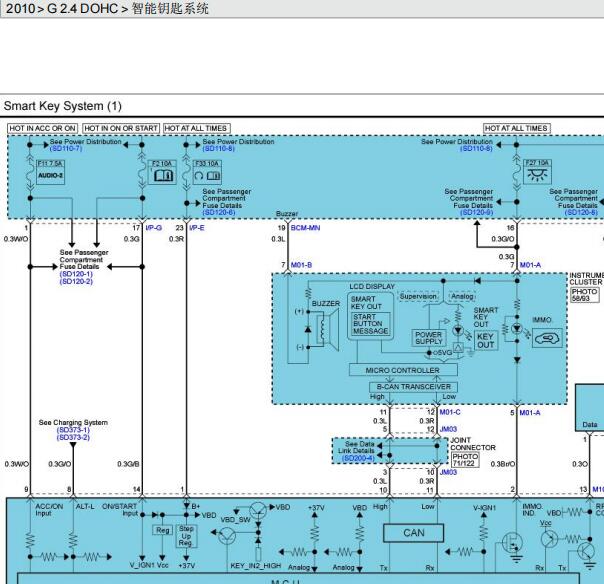Open the SD200-4 data link details
The width and height of the screenshot is (604, 584).
358,458
